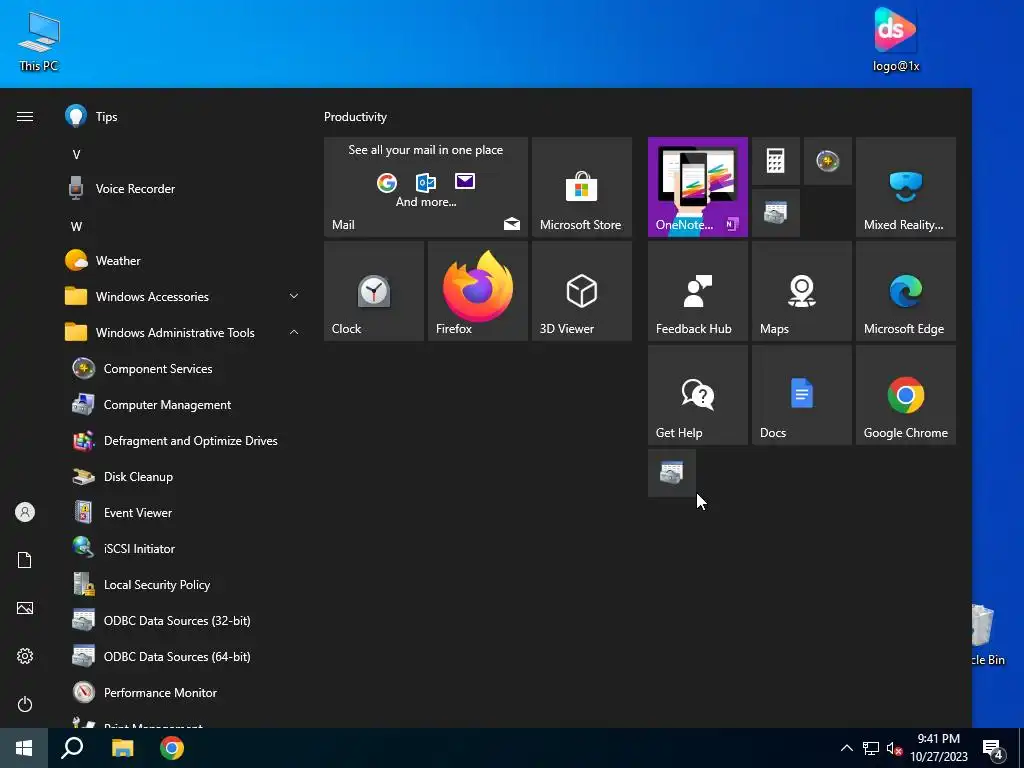Open the Get Help tile

pos(697,395)
